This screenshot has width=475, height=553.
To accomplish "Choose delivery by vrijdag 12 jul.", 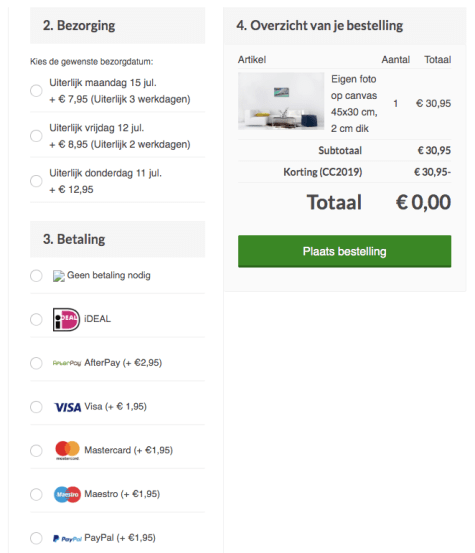I will (36, 136).
